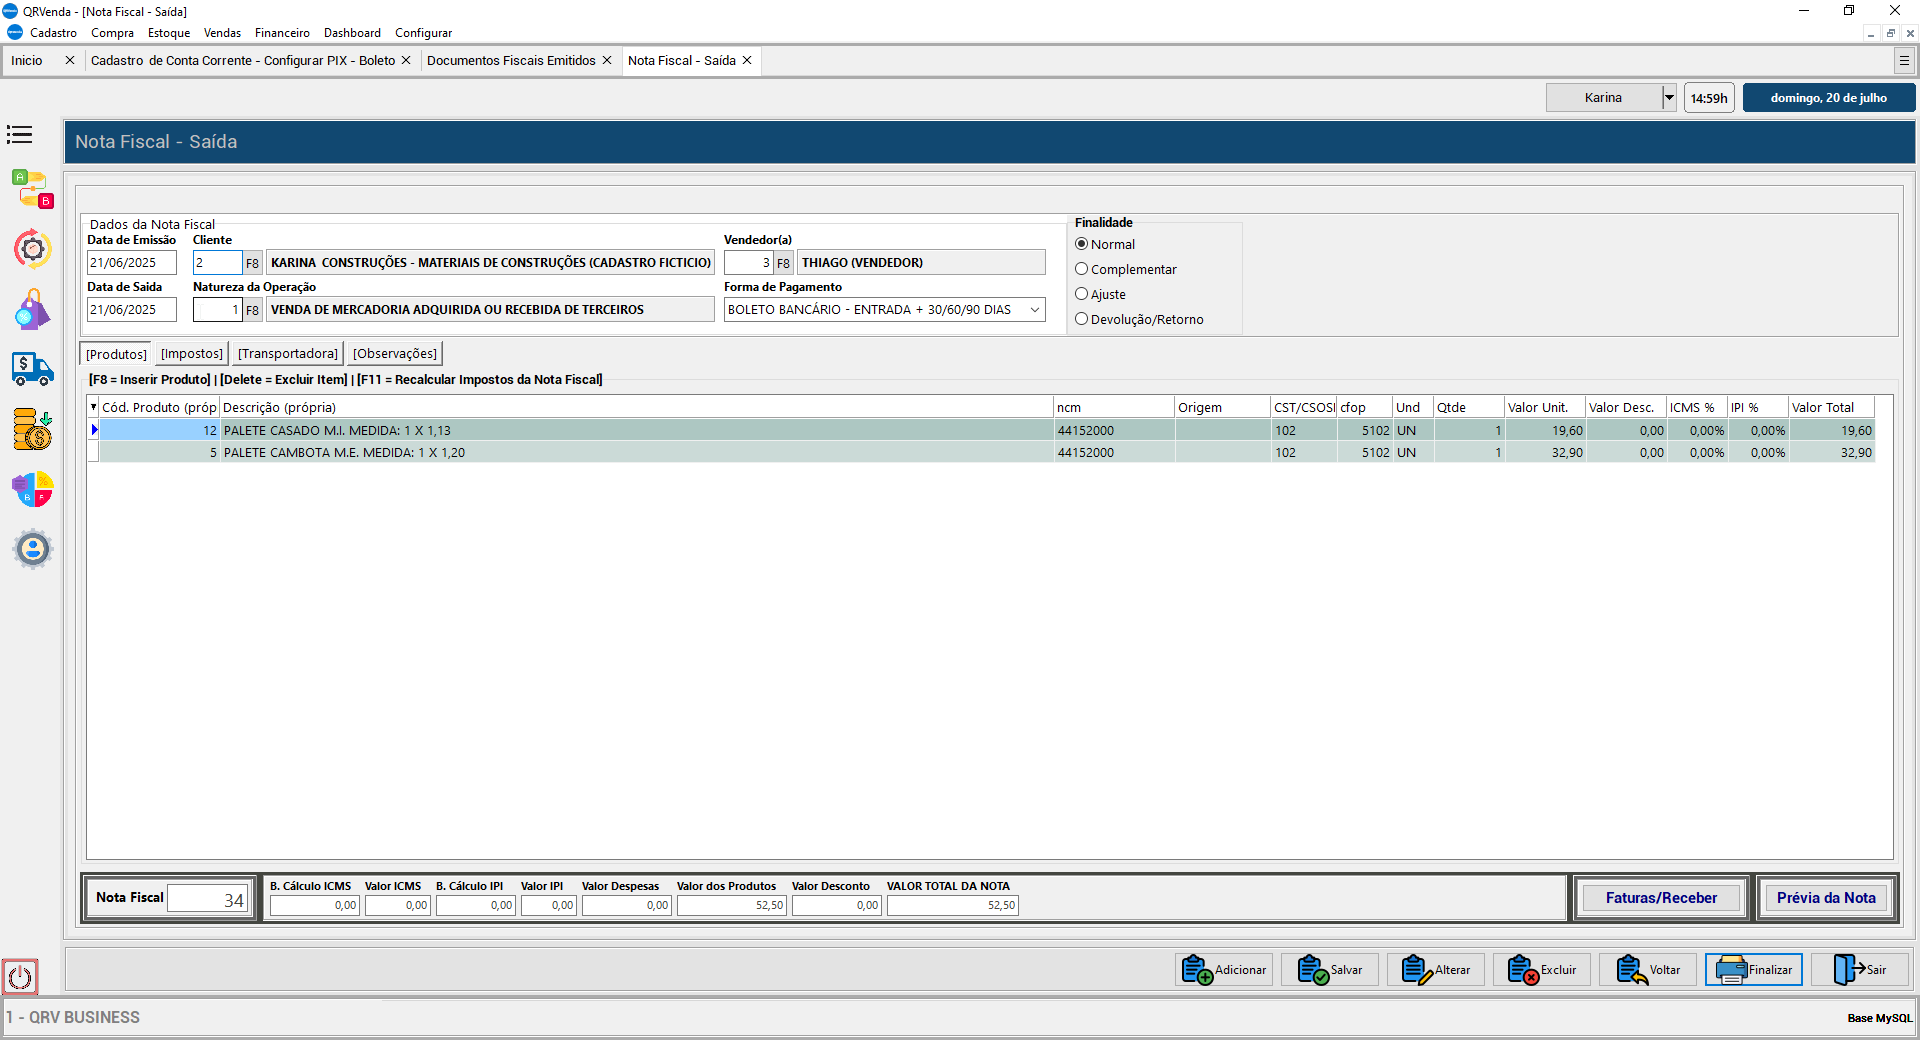Viewport: 1920px width, 1040px height.
Task: Click the red power icon
Action: coord(20,977)
